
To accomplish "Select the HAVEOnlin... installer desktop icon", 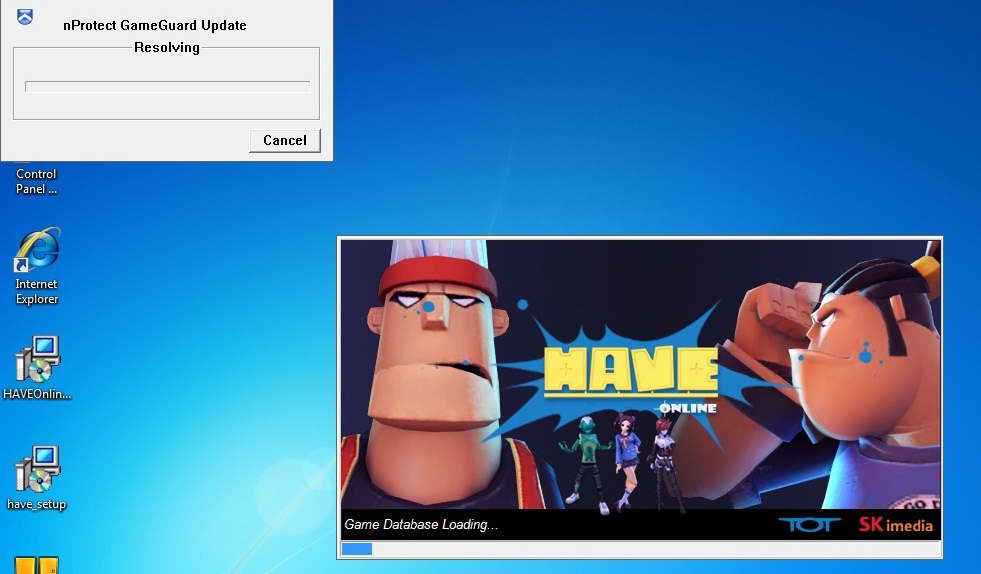I will click(37, 367).
